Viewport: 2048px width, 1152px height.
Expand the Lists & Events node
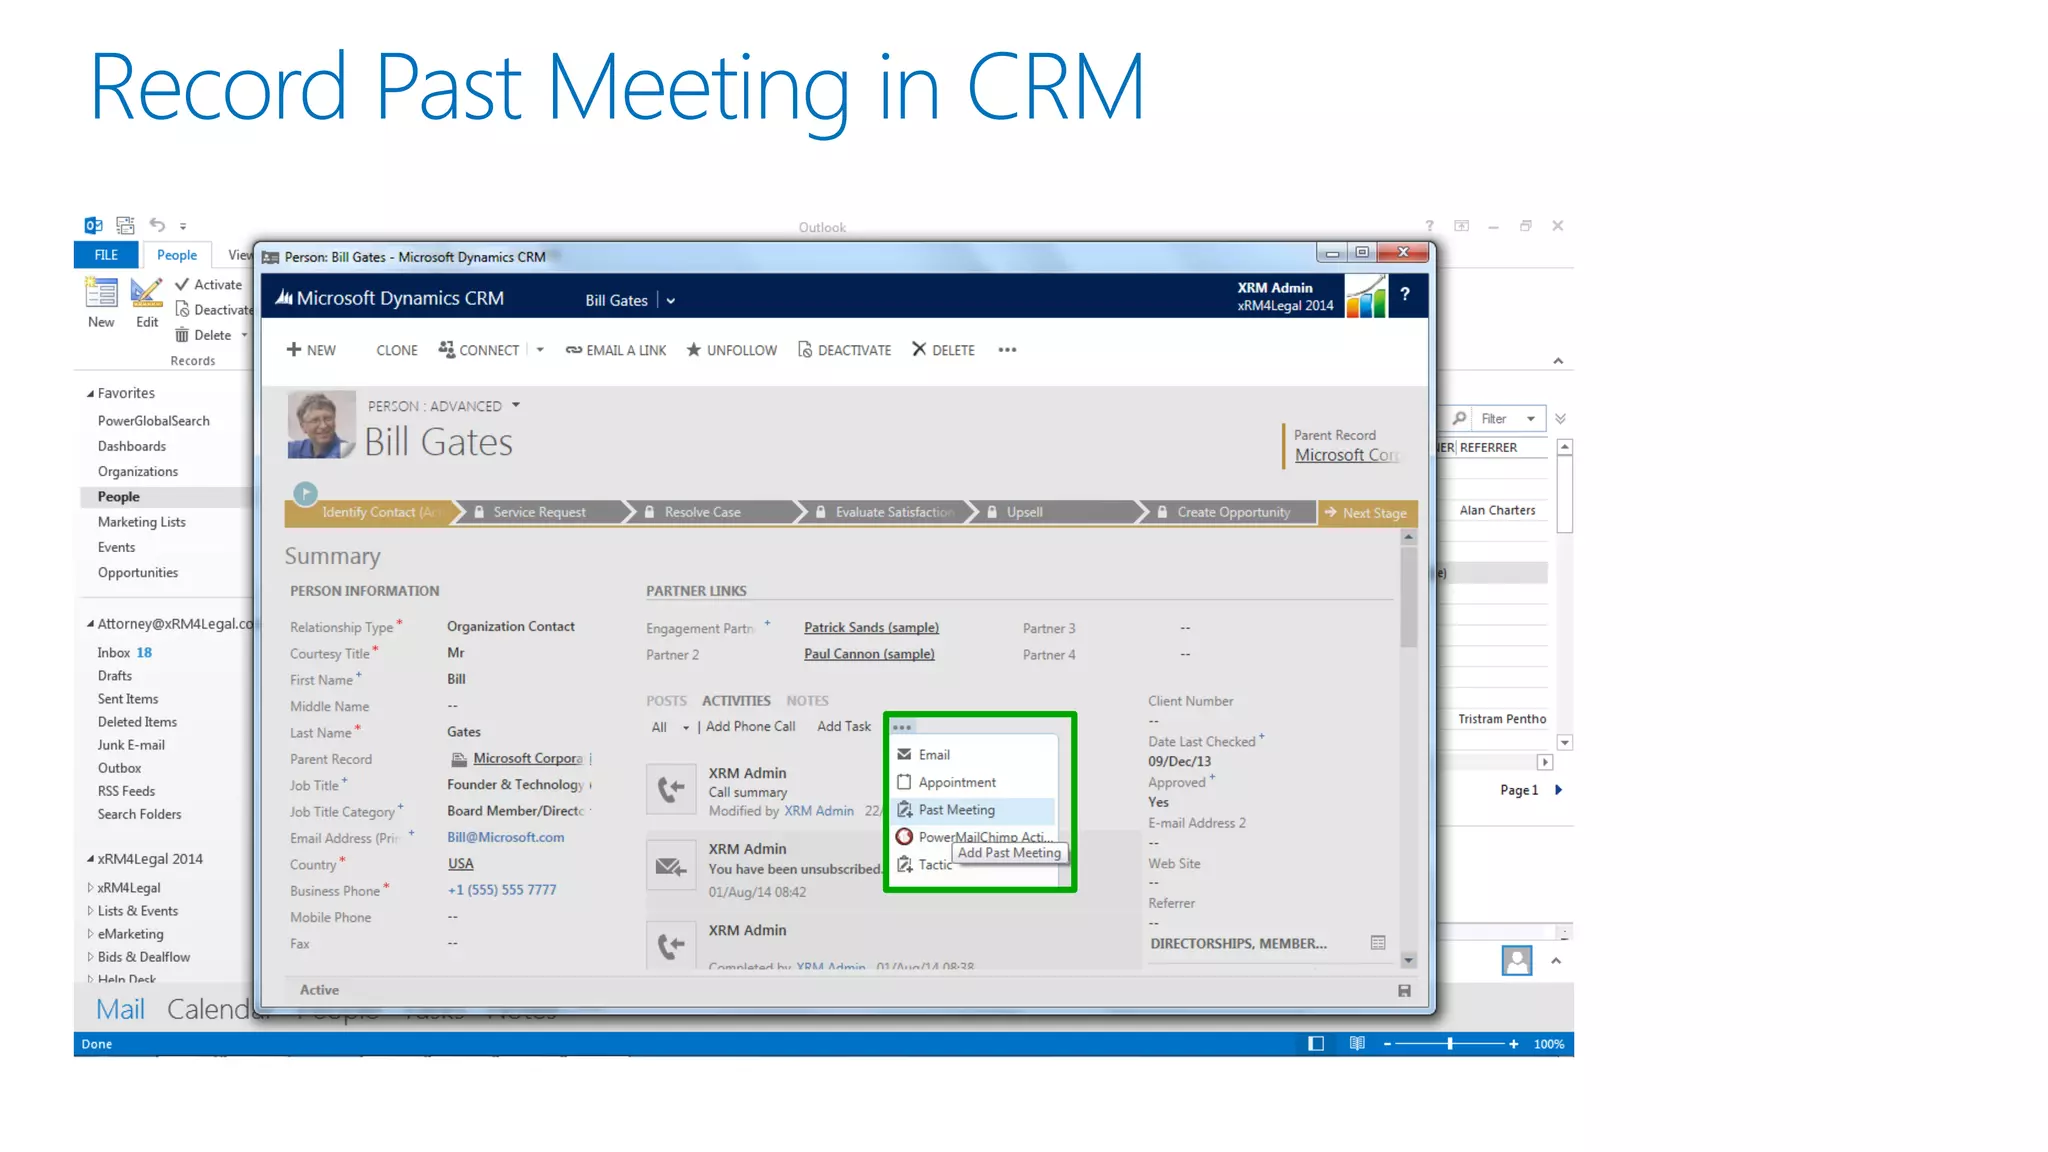coord(90,911)
